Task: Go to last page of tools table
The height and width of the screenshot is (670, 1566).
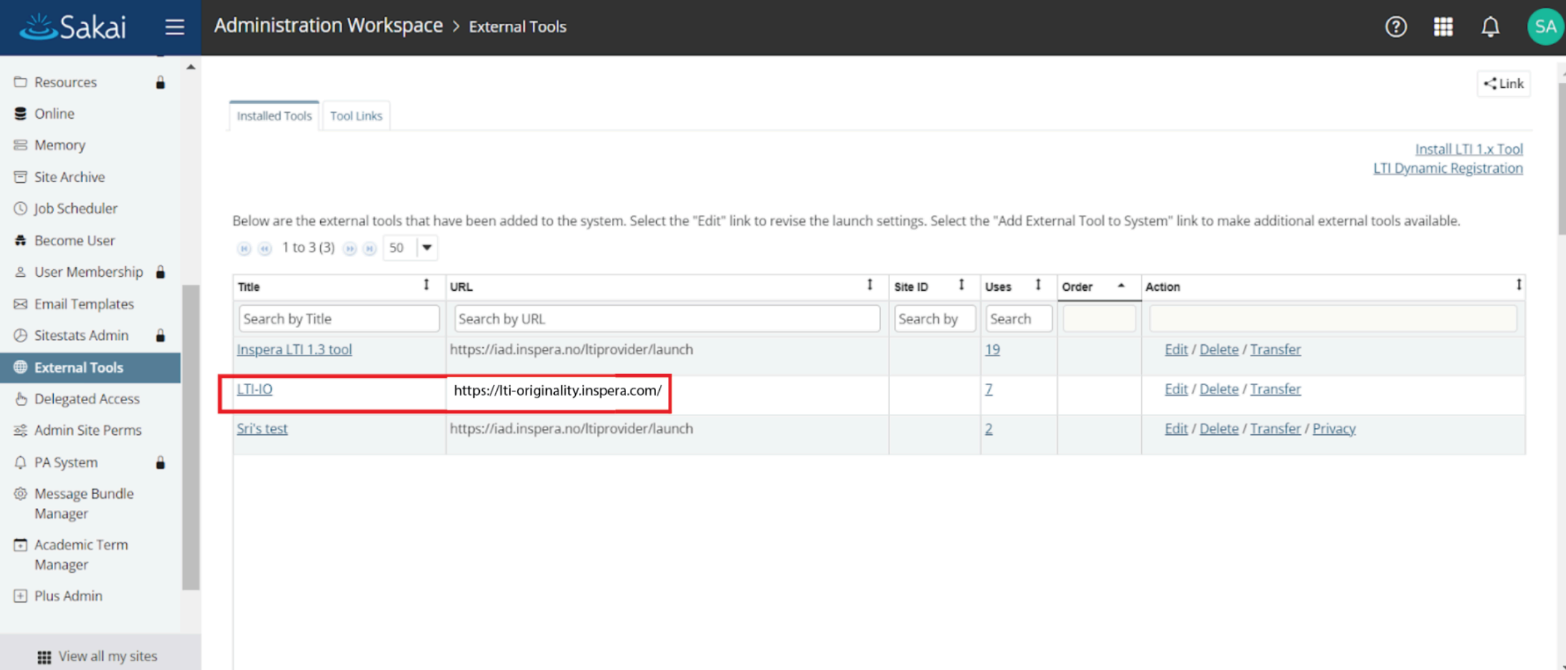Action: (x=370, y=248)
